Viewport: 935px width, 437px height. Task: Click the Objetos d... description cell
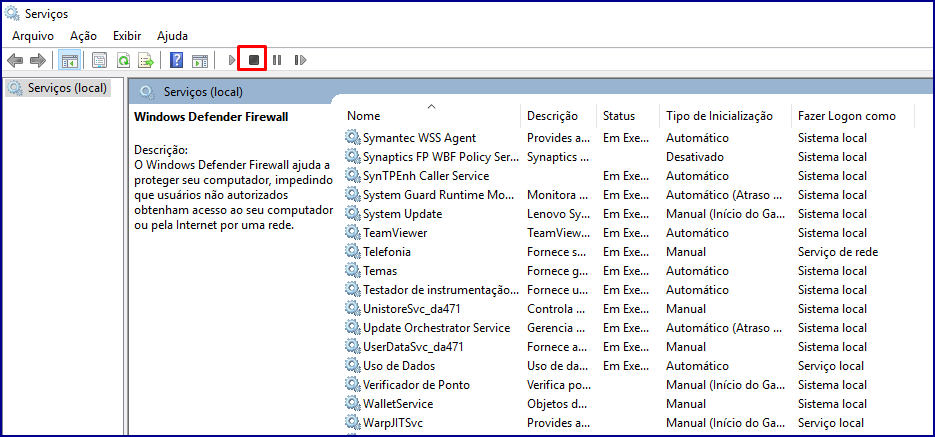tap(558, 404)
